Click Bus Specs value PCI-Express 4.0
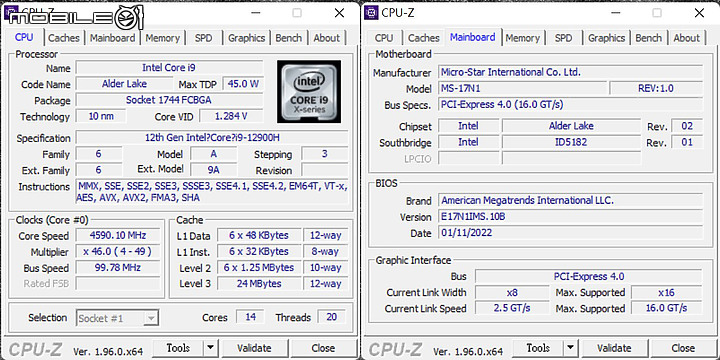The width and height of the screenshot is (720, 360). click(570, 105)
